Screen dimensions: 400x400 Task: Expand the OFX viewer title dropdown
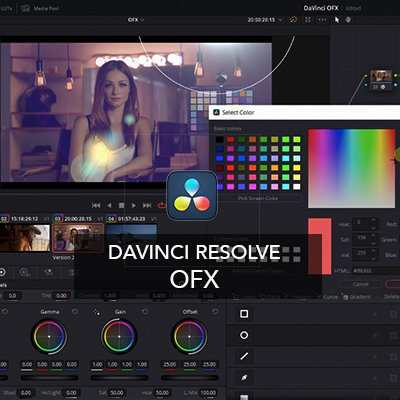(x=136, y=20)
